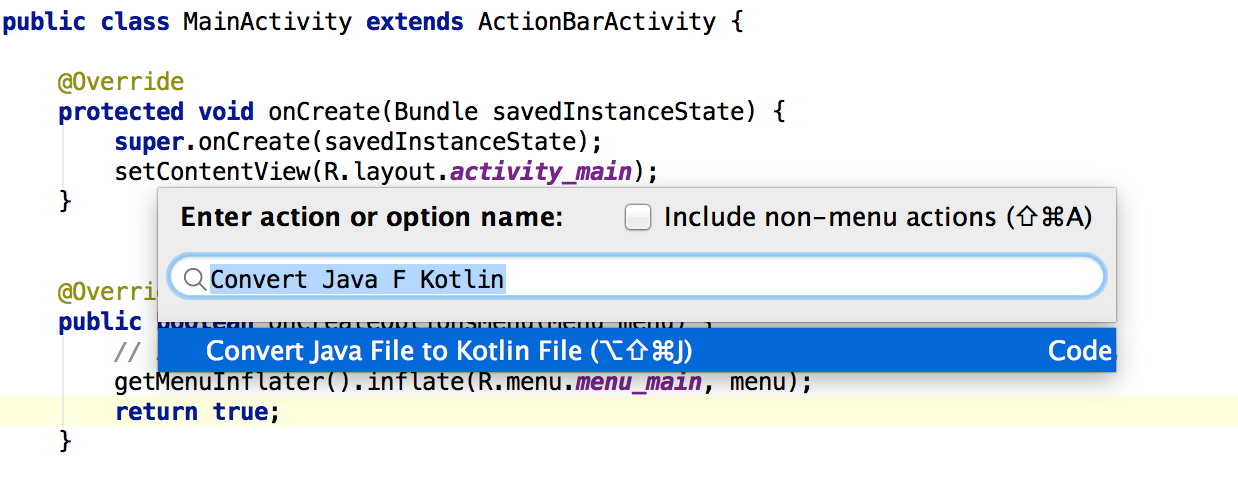Click the Include non-menu actions label text
This screenshot has height=489, width=1238.
[878, 217]
